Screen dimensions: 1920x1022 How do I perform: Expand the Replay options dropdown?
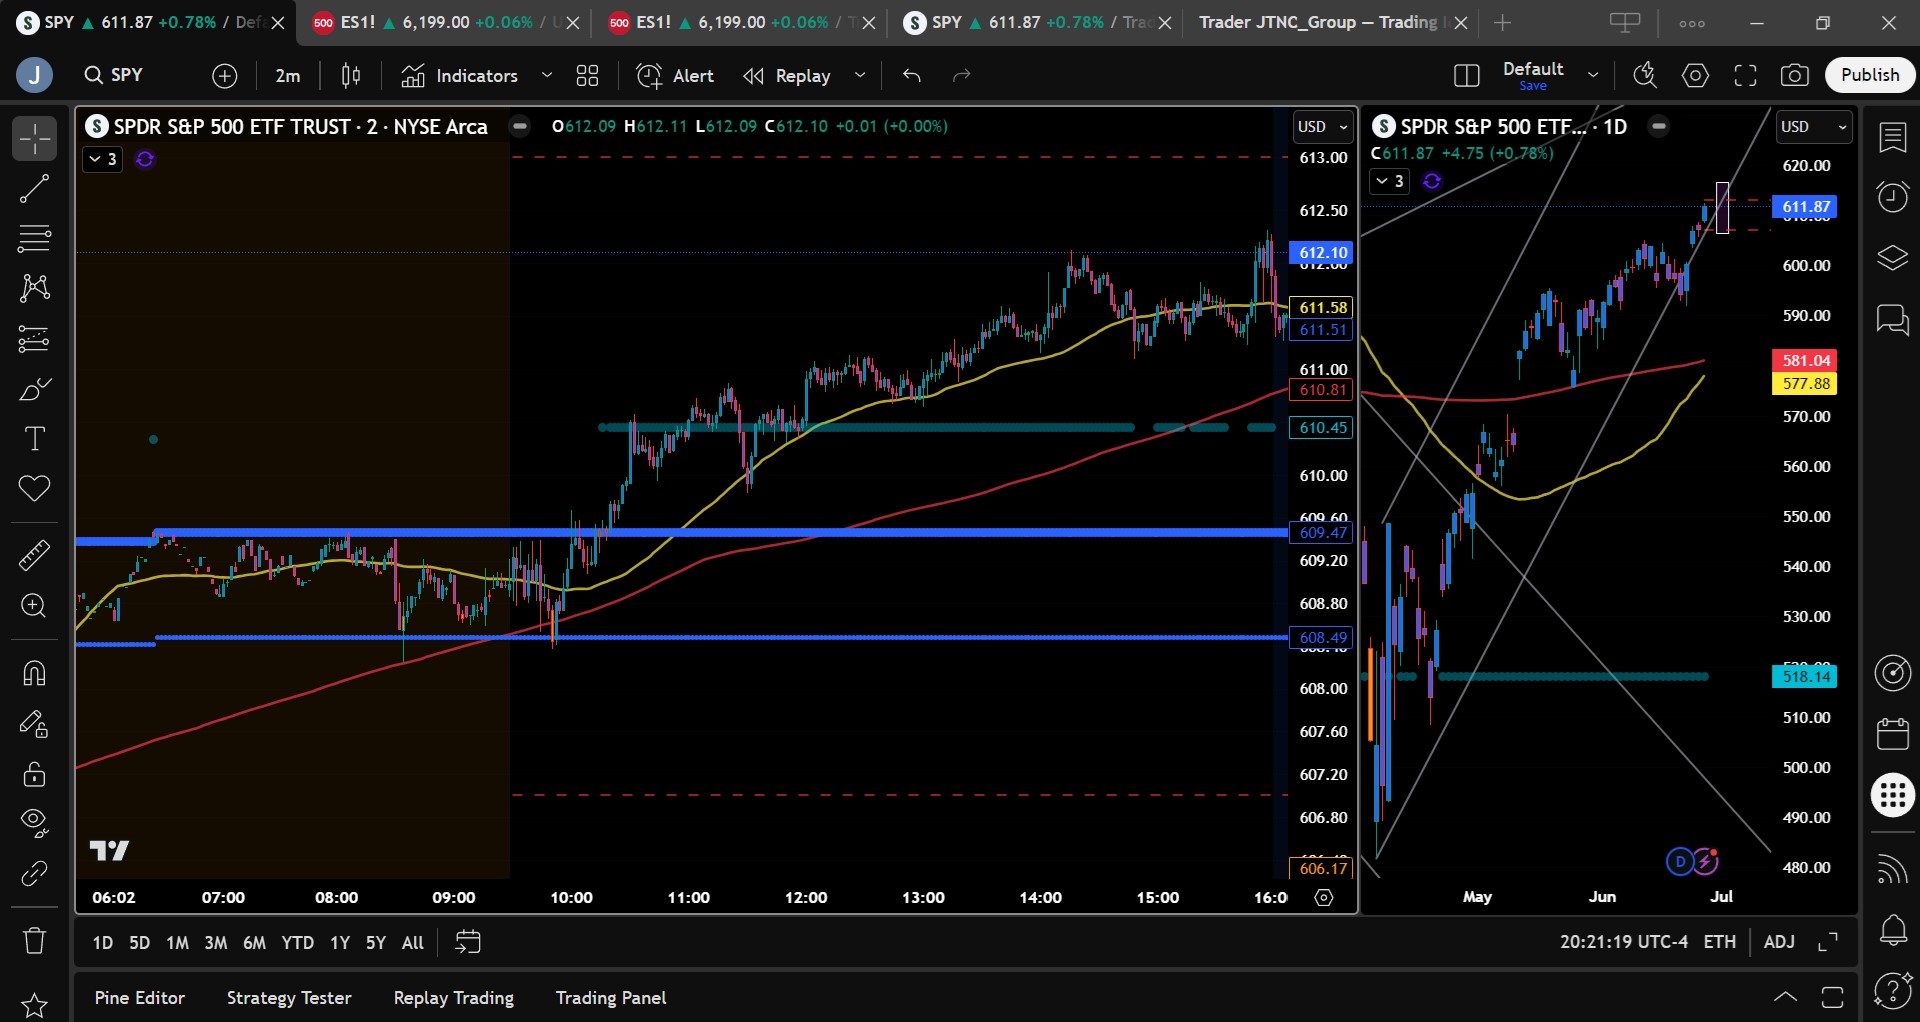coord(860,75)
